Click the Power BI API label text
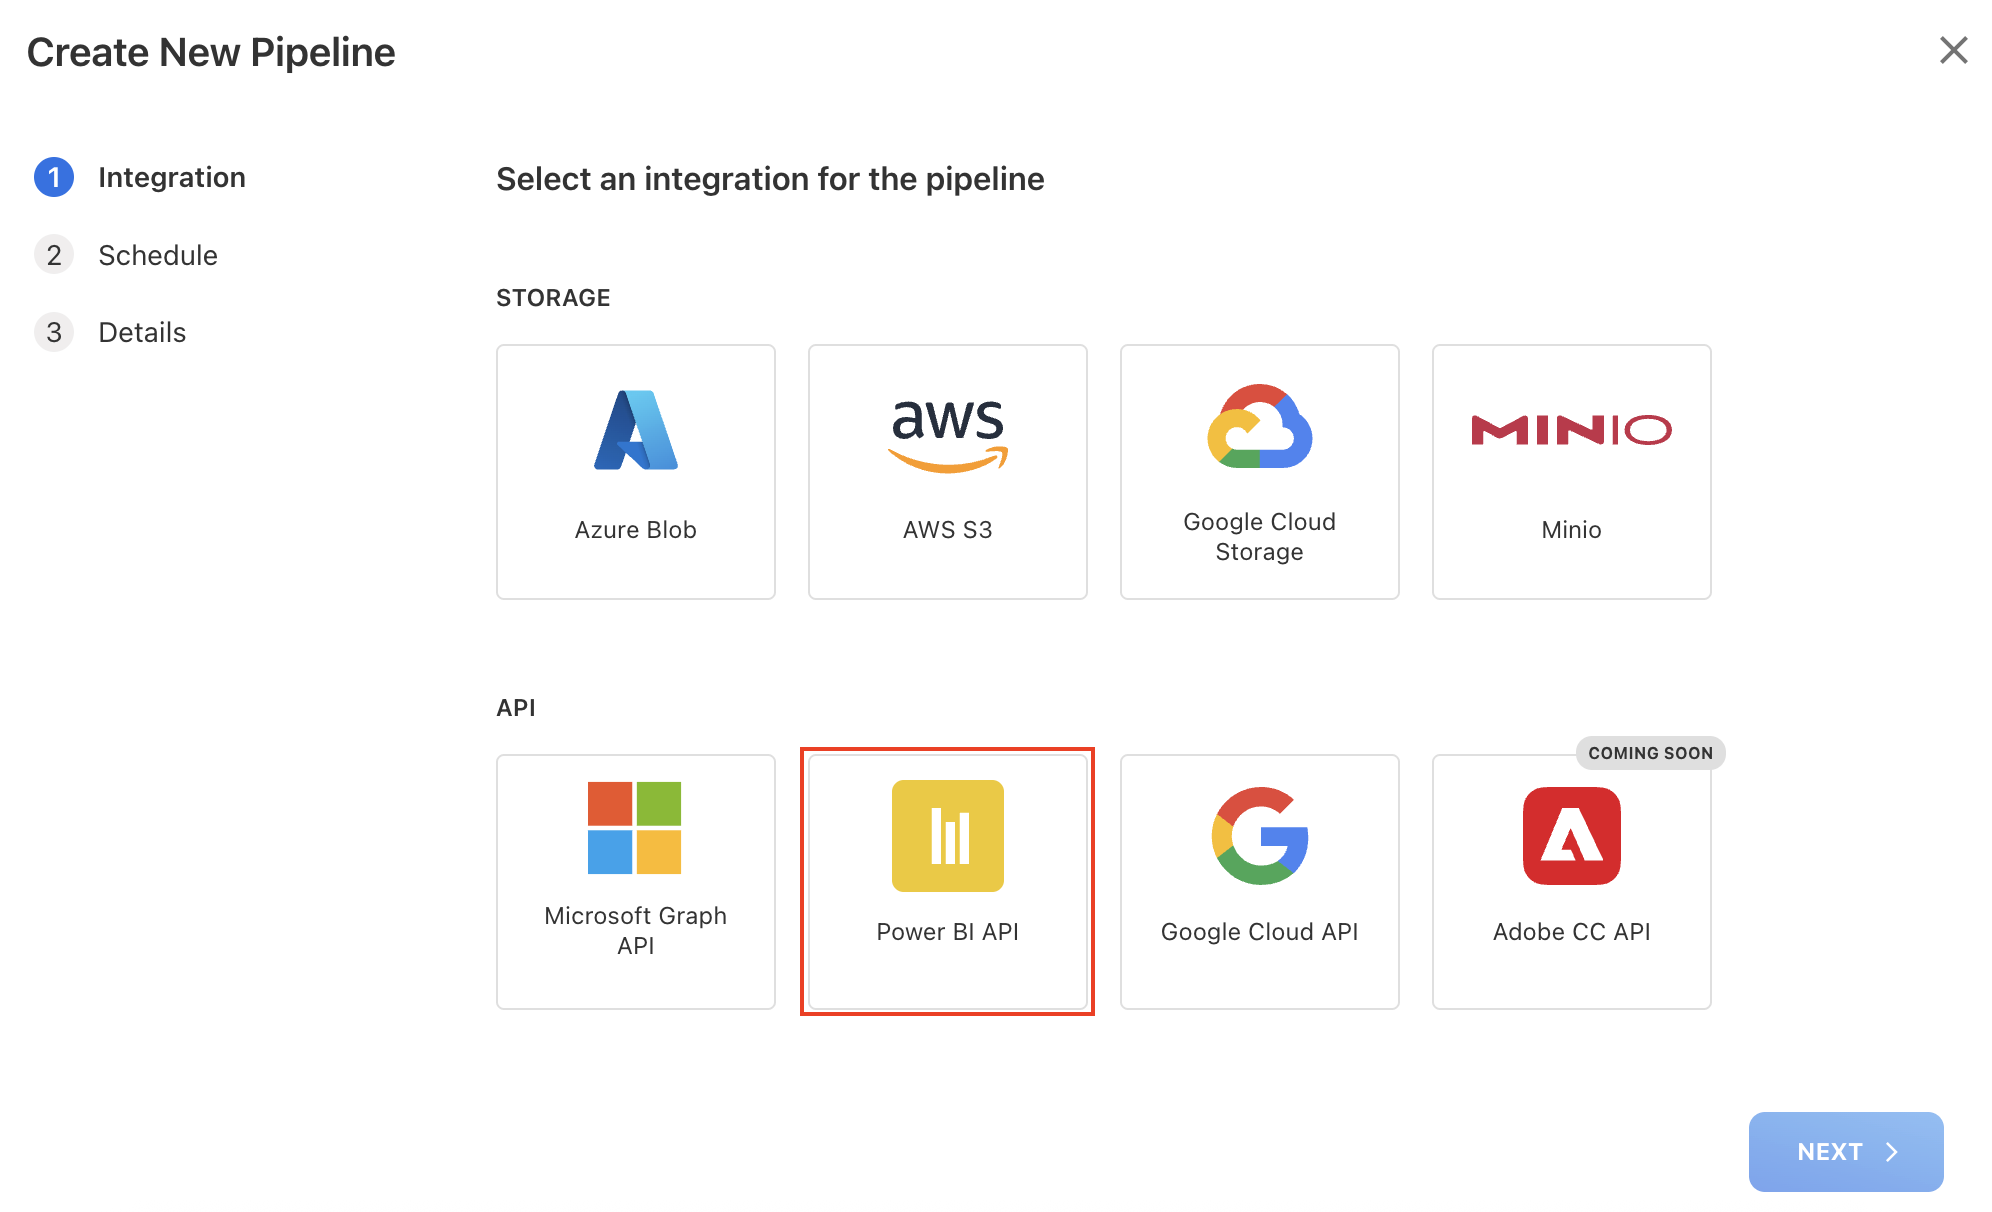The height and width of the screenshot is (1212, 1992). click(947, 932)
